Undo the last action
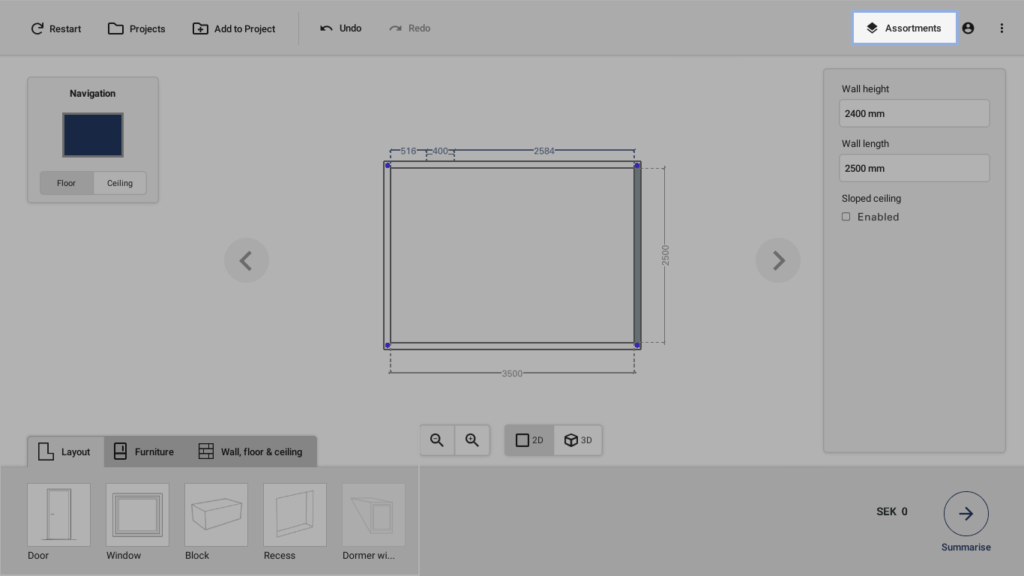Image resolution: width=1024 pixels, height=576 pixels. click(340, 28)
